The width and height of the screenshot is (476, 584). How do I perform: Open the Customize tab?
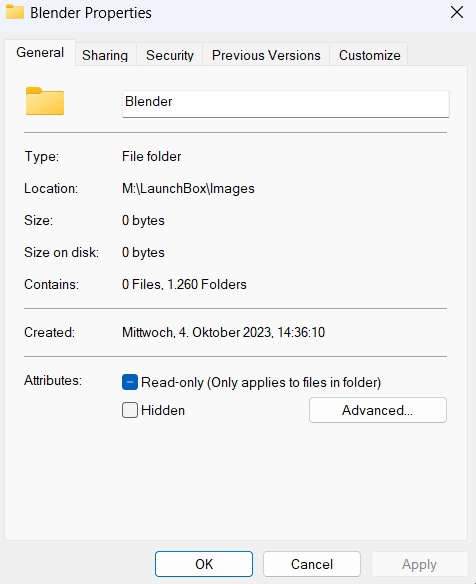[369, 55]
